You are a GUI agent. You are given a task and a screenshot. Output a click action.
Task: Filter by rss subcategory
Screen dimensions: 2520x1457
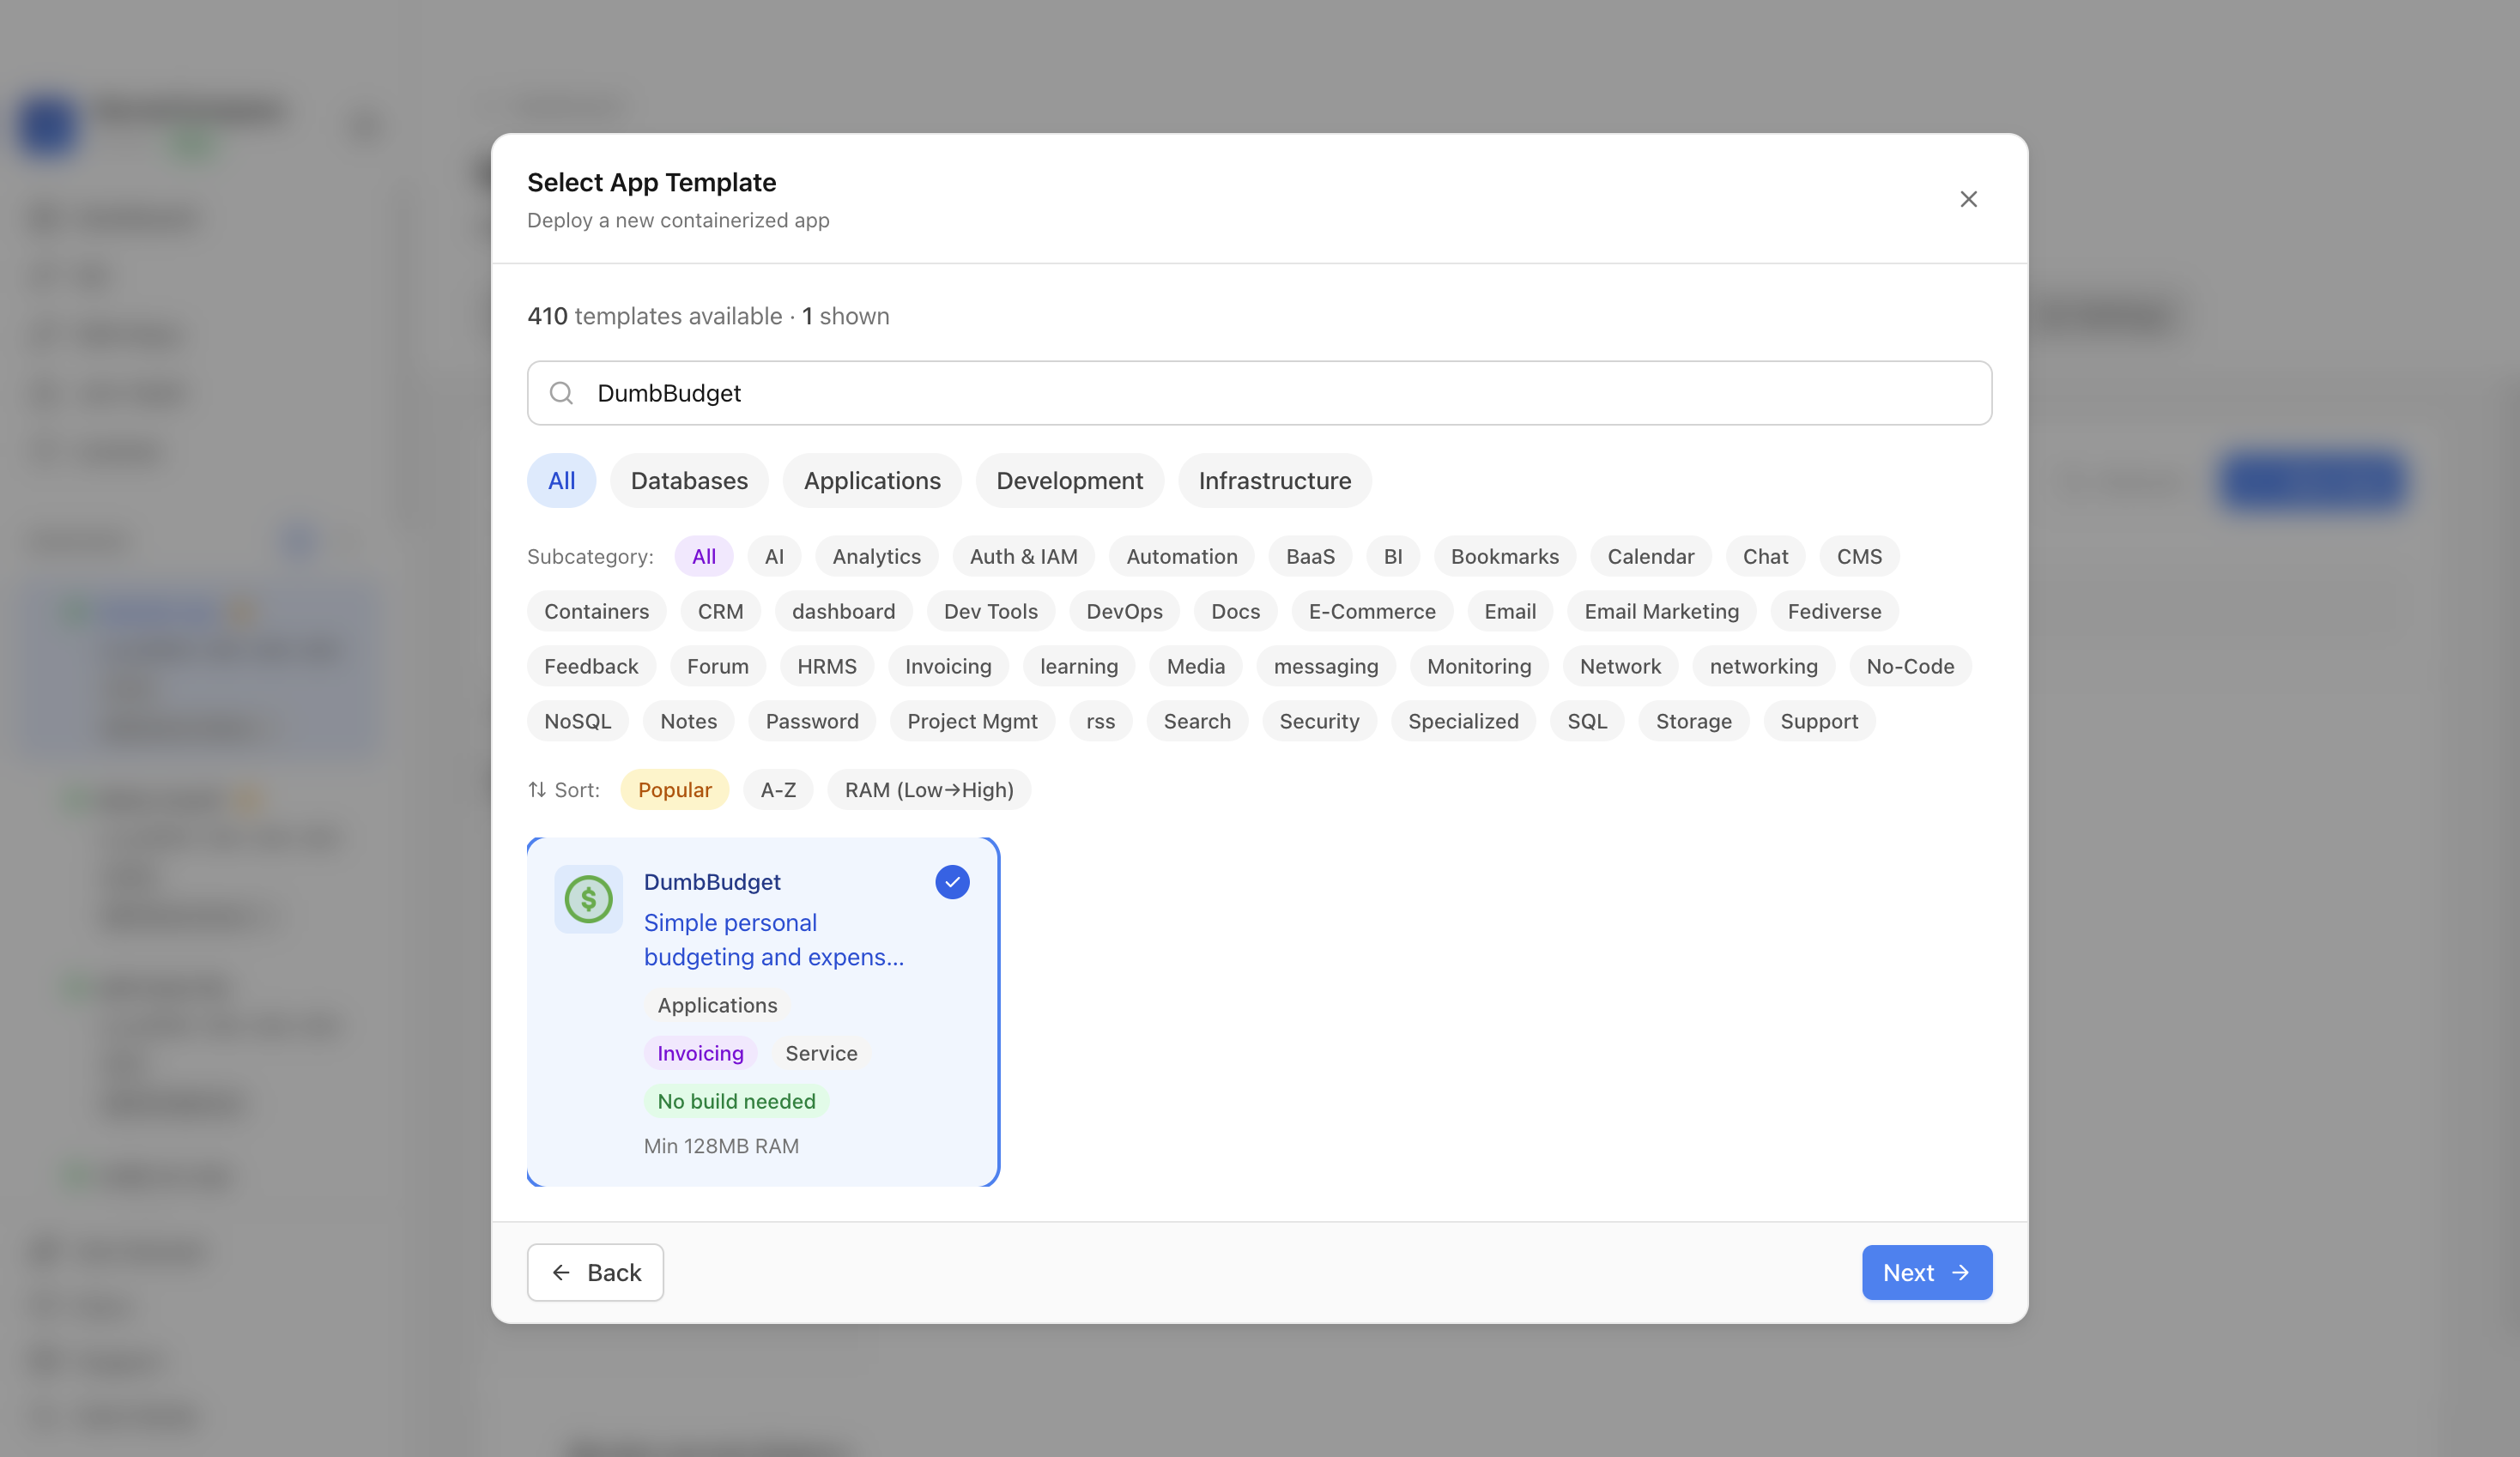pyautogui.click(x=1100, y=721)
